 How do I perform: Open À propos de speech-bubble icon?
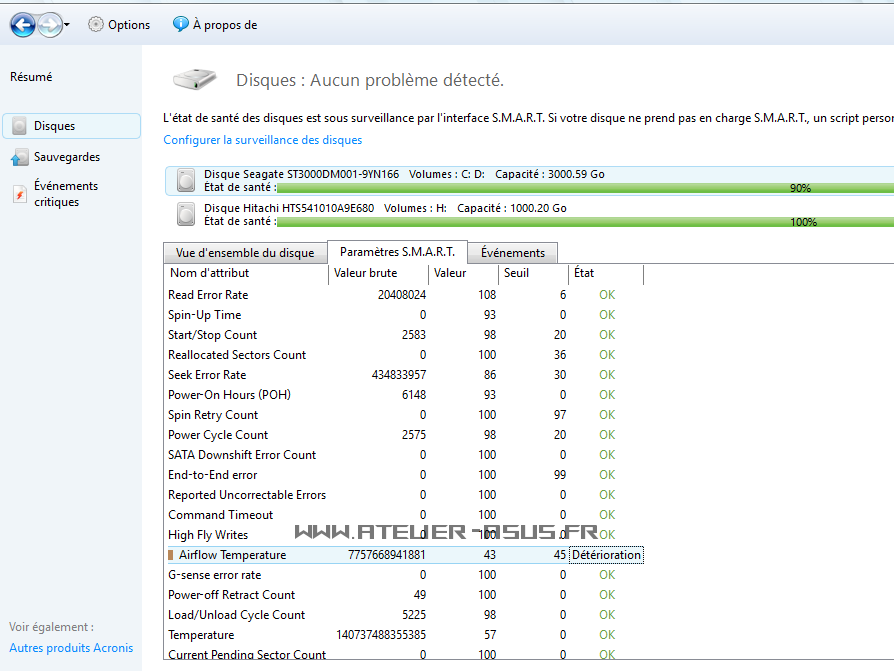(180, 25)
